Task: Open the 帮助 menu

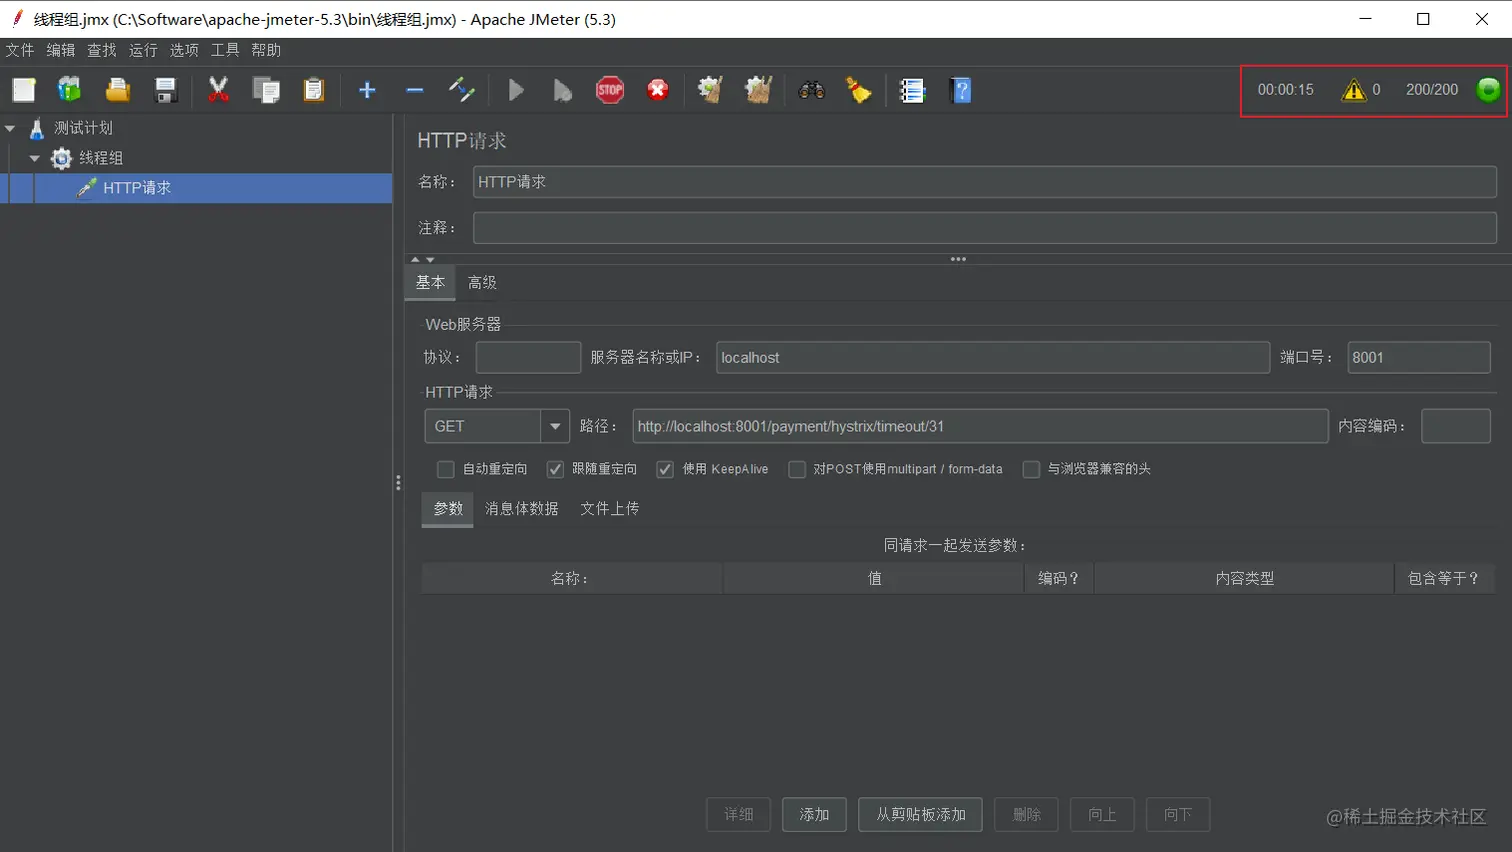Action: pos(266,50)
